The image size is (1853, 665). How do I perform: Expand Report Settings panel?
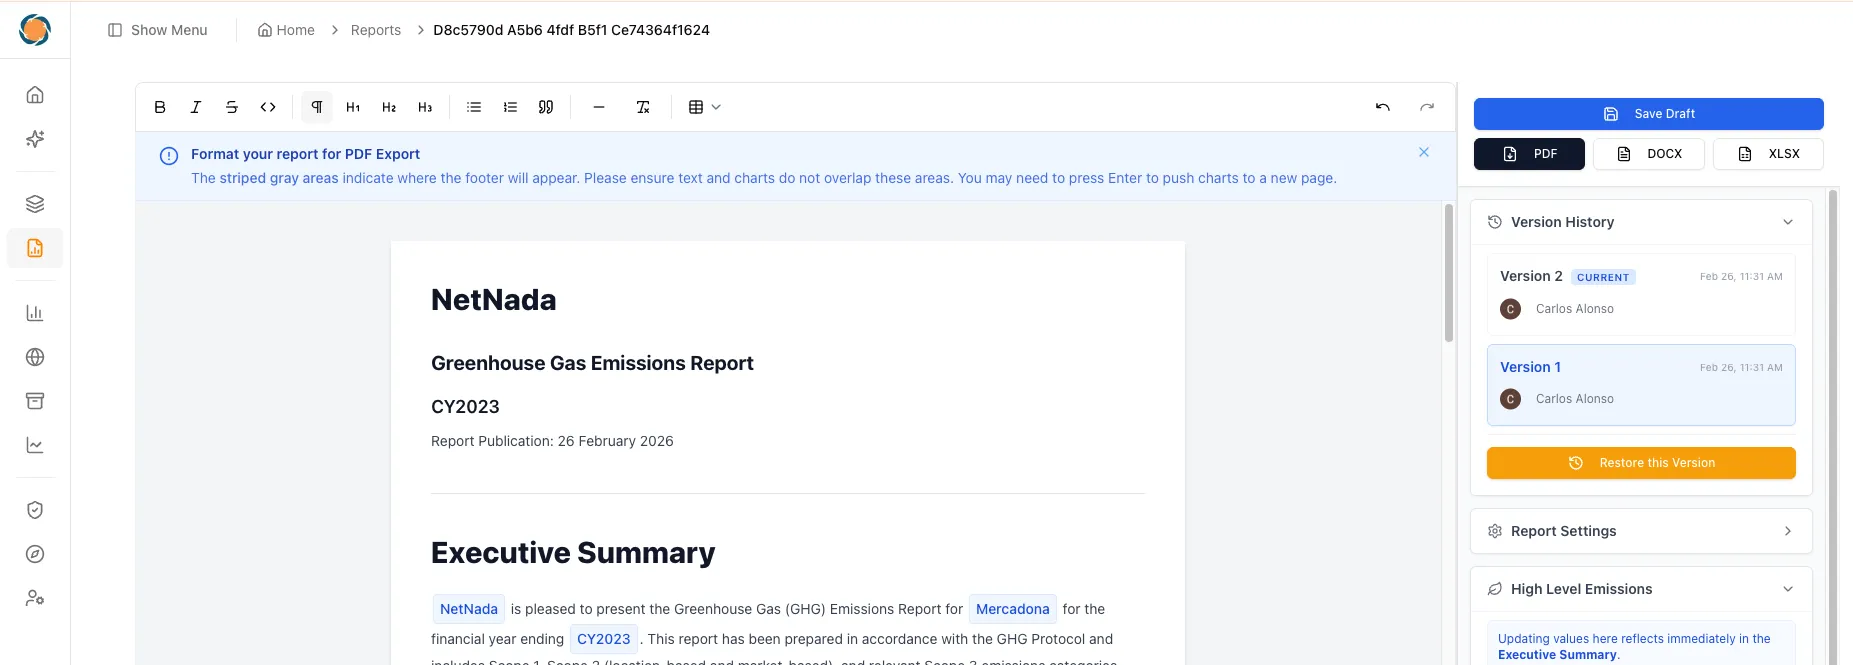pos(1641,531)
